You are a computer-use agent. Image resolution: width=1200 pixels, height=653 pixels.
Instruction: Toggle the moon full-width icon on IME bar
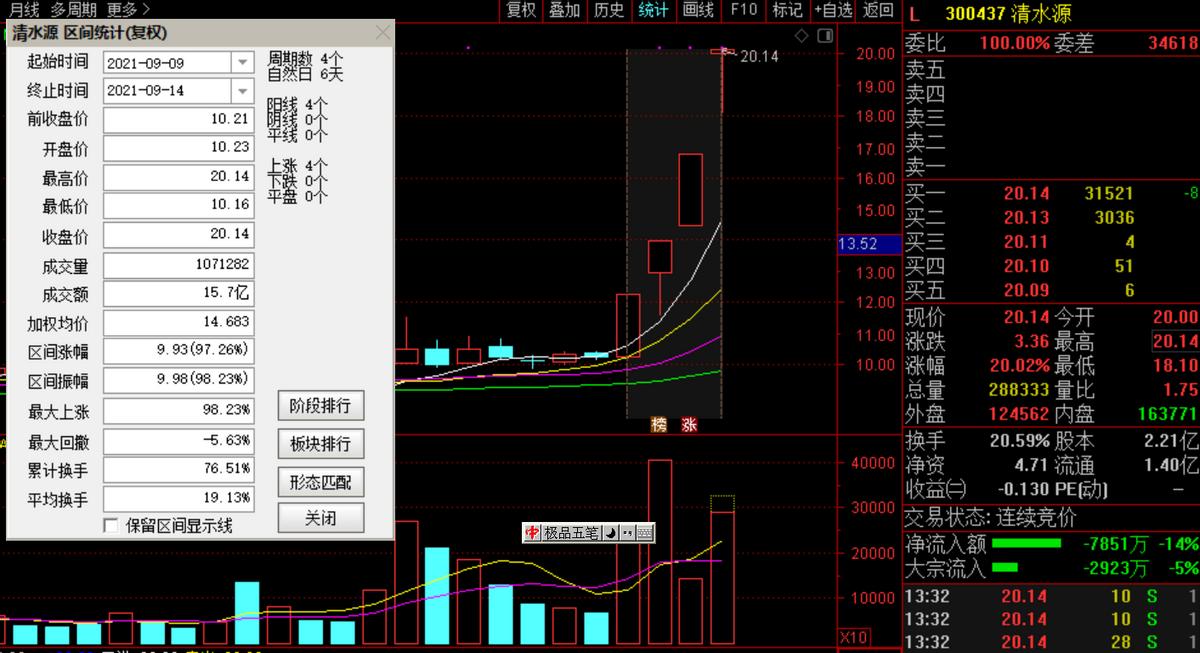610,532
